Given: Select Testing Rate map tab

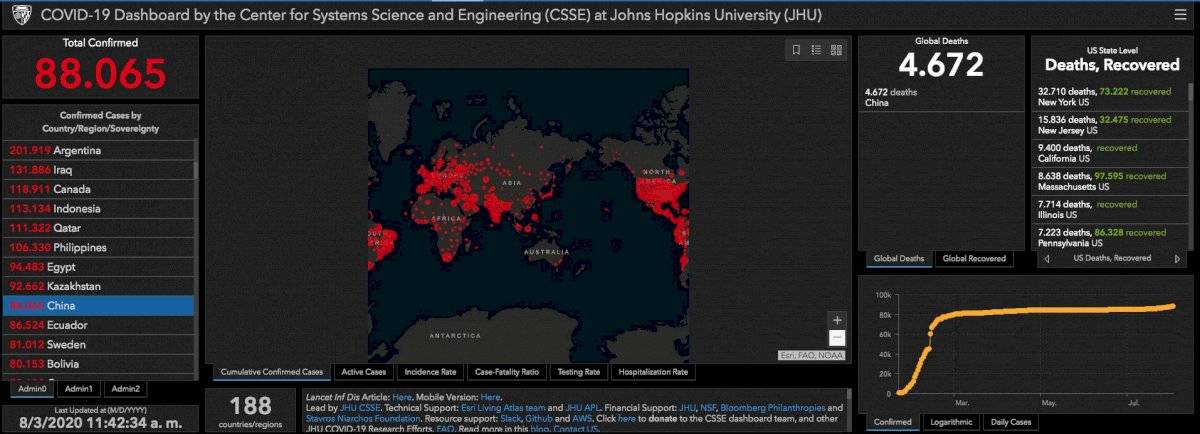Looking at the screenshot, I should (579, 372).
